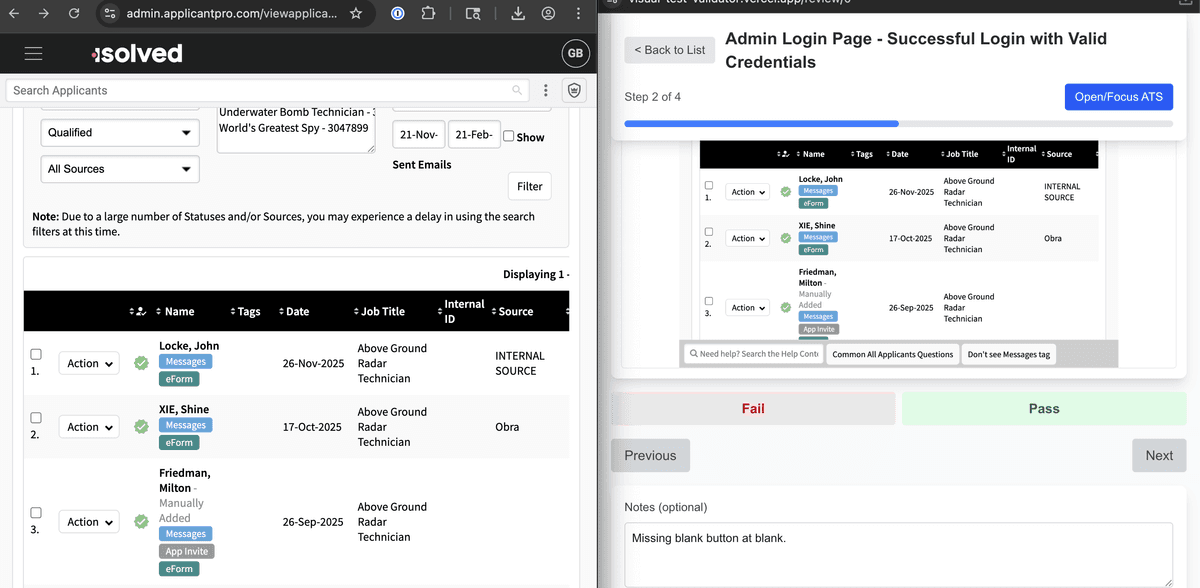Click the Step 2 of 4 progress bar
Screen dimensions: 1200x588
pyautogui.click(x=898, y=124)
